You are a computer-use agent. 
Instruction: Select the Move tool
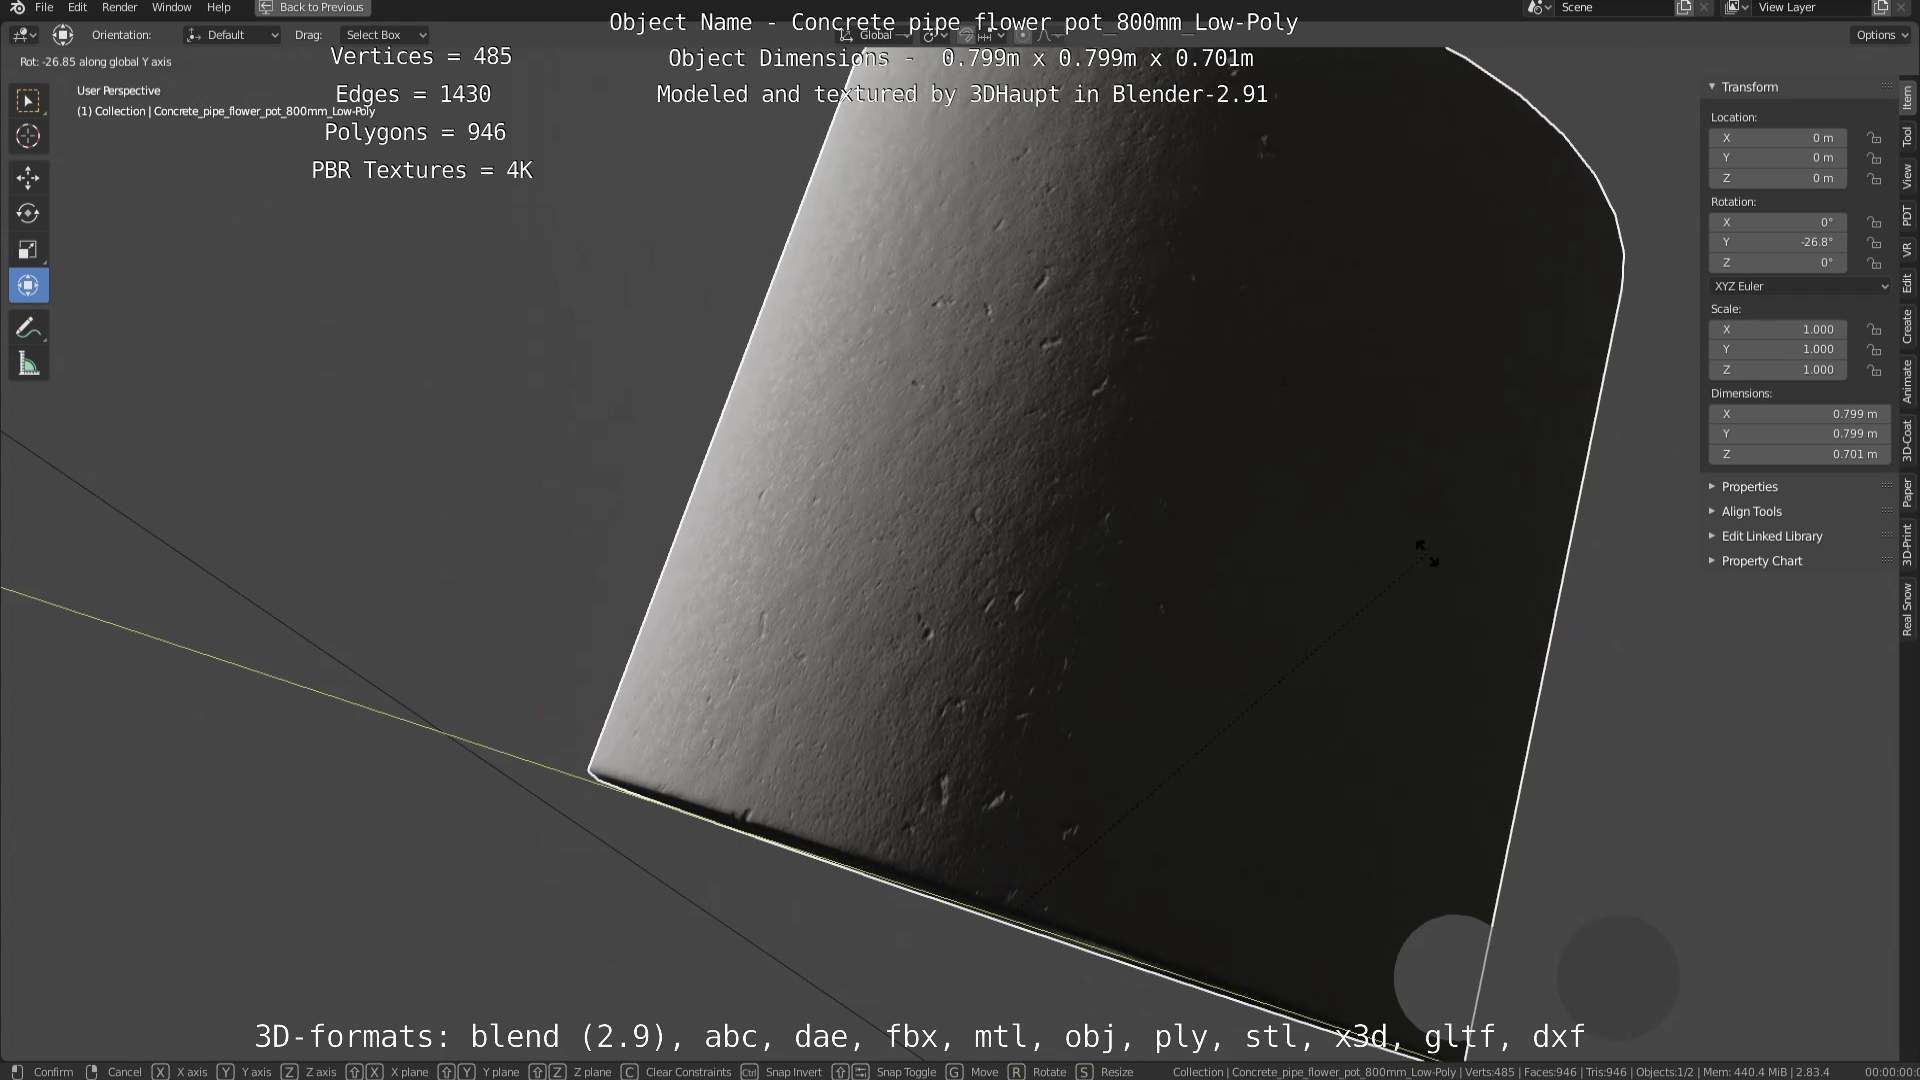click(28, 178)
